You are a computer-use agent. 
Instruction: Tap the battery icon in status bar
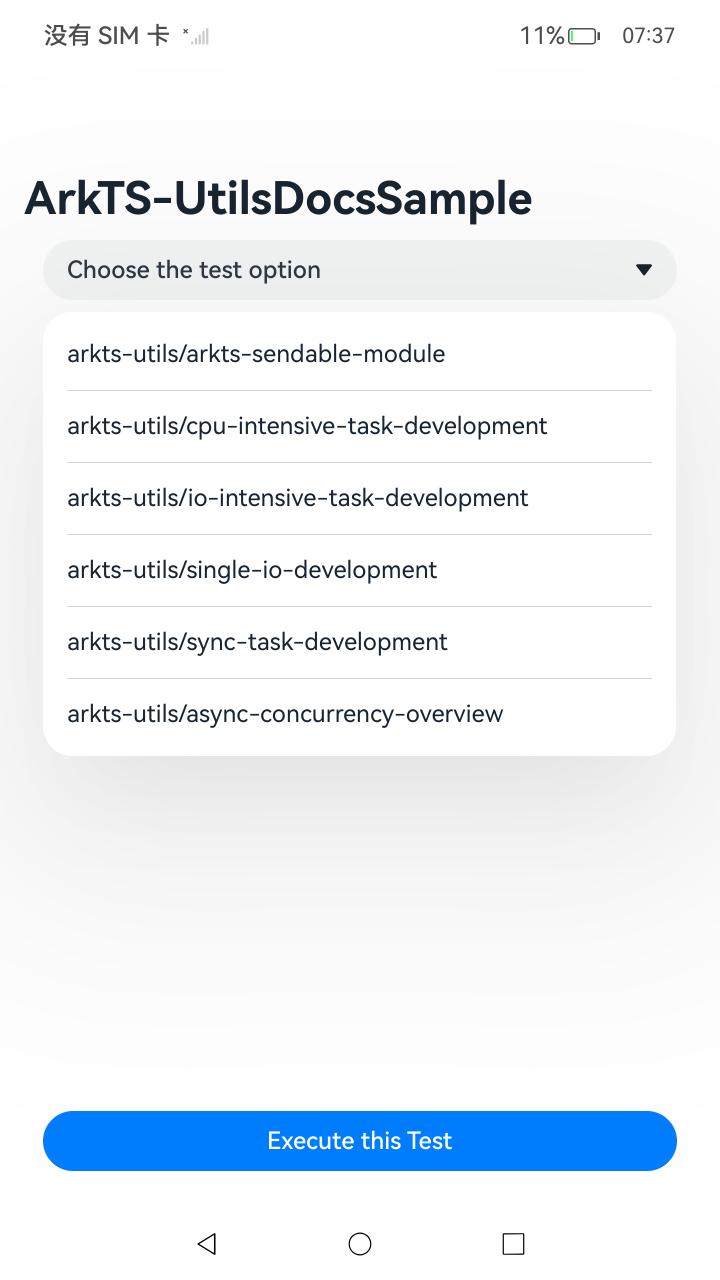point(584,36)
